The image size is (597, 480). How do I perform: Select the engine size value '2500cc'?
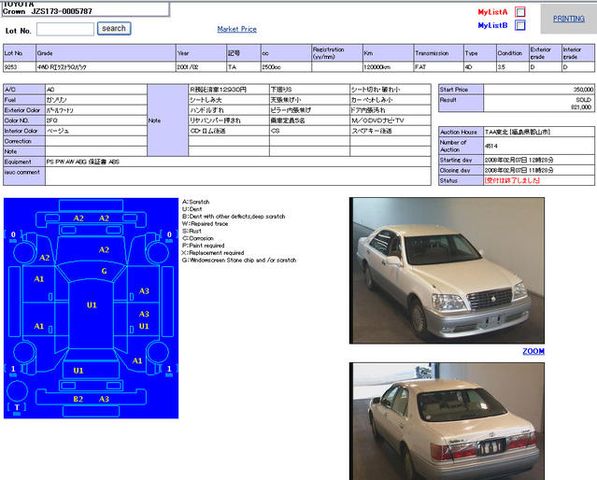[x=271, y=67]
